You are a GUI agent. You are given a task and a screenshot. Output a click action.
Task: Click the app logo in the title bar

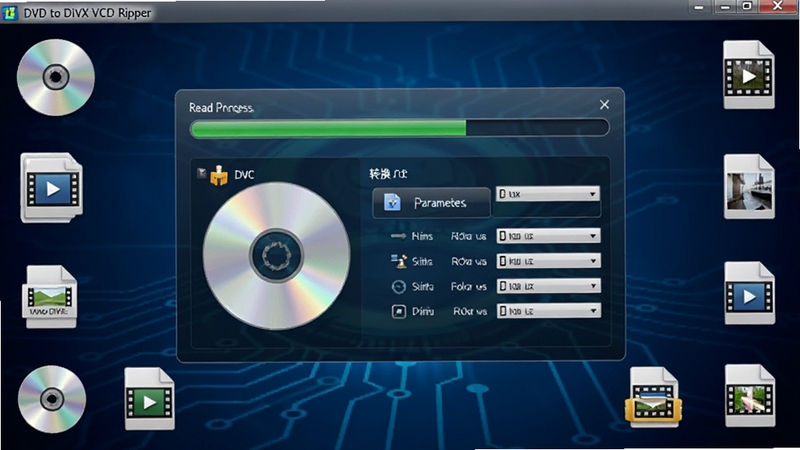[x=9, y=12]
